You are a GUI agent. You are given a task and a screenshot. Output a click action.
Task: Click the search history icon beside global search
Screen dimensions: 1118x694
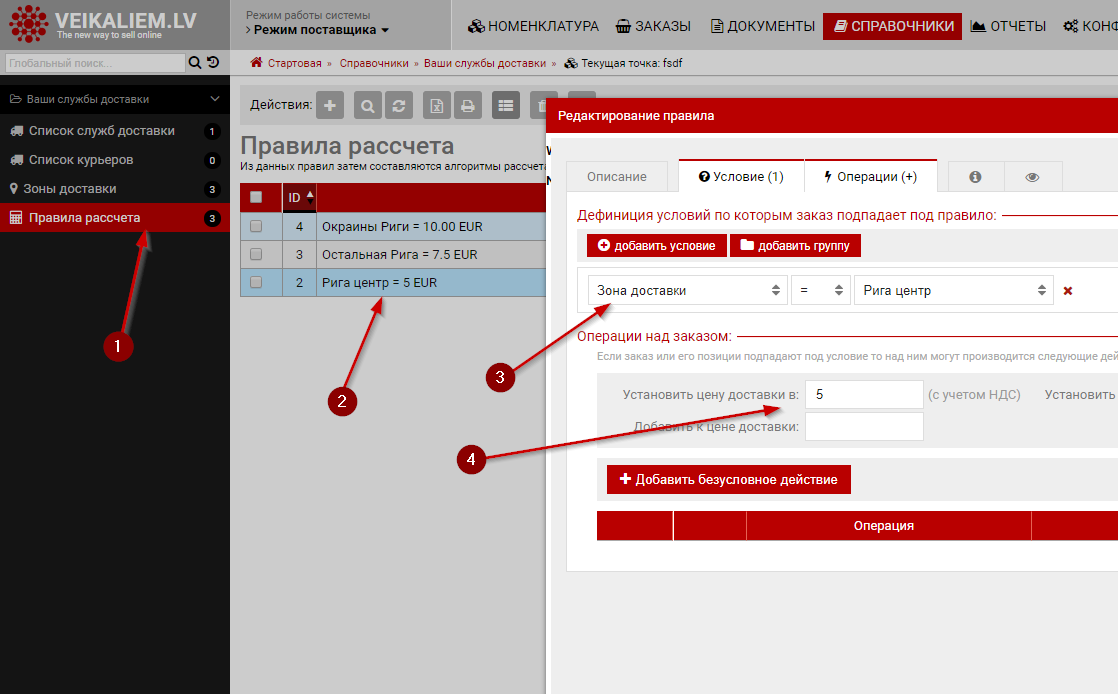[x=213, y=63]
